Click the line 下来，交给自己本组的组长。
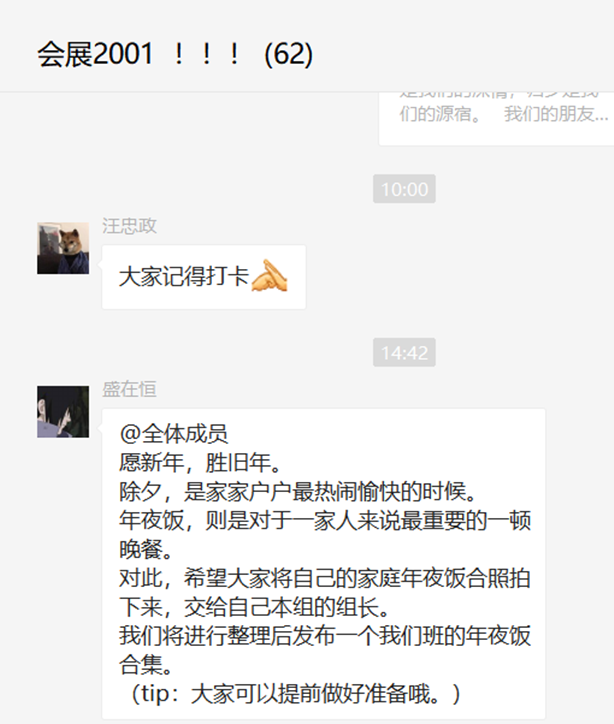This screenshot has width=614, height=724. pos(255,607)
